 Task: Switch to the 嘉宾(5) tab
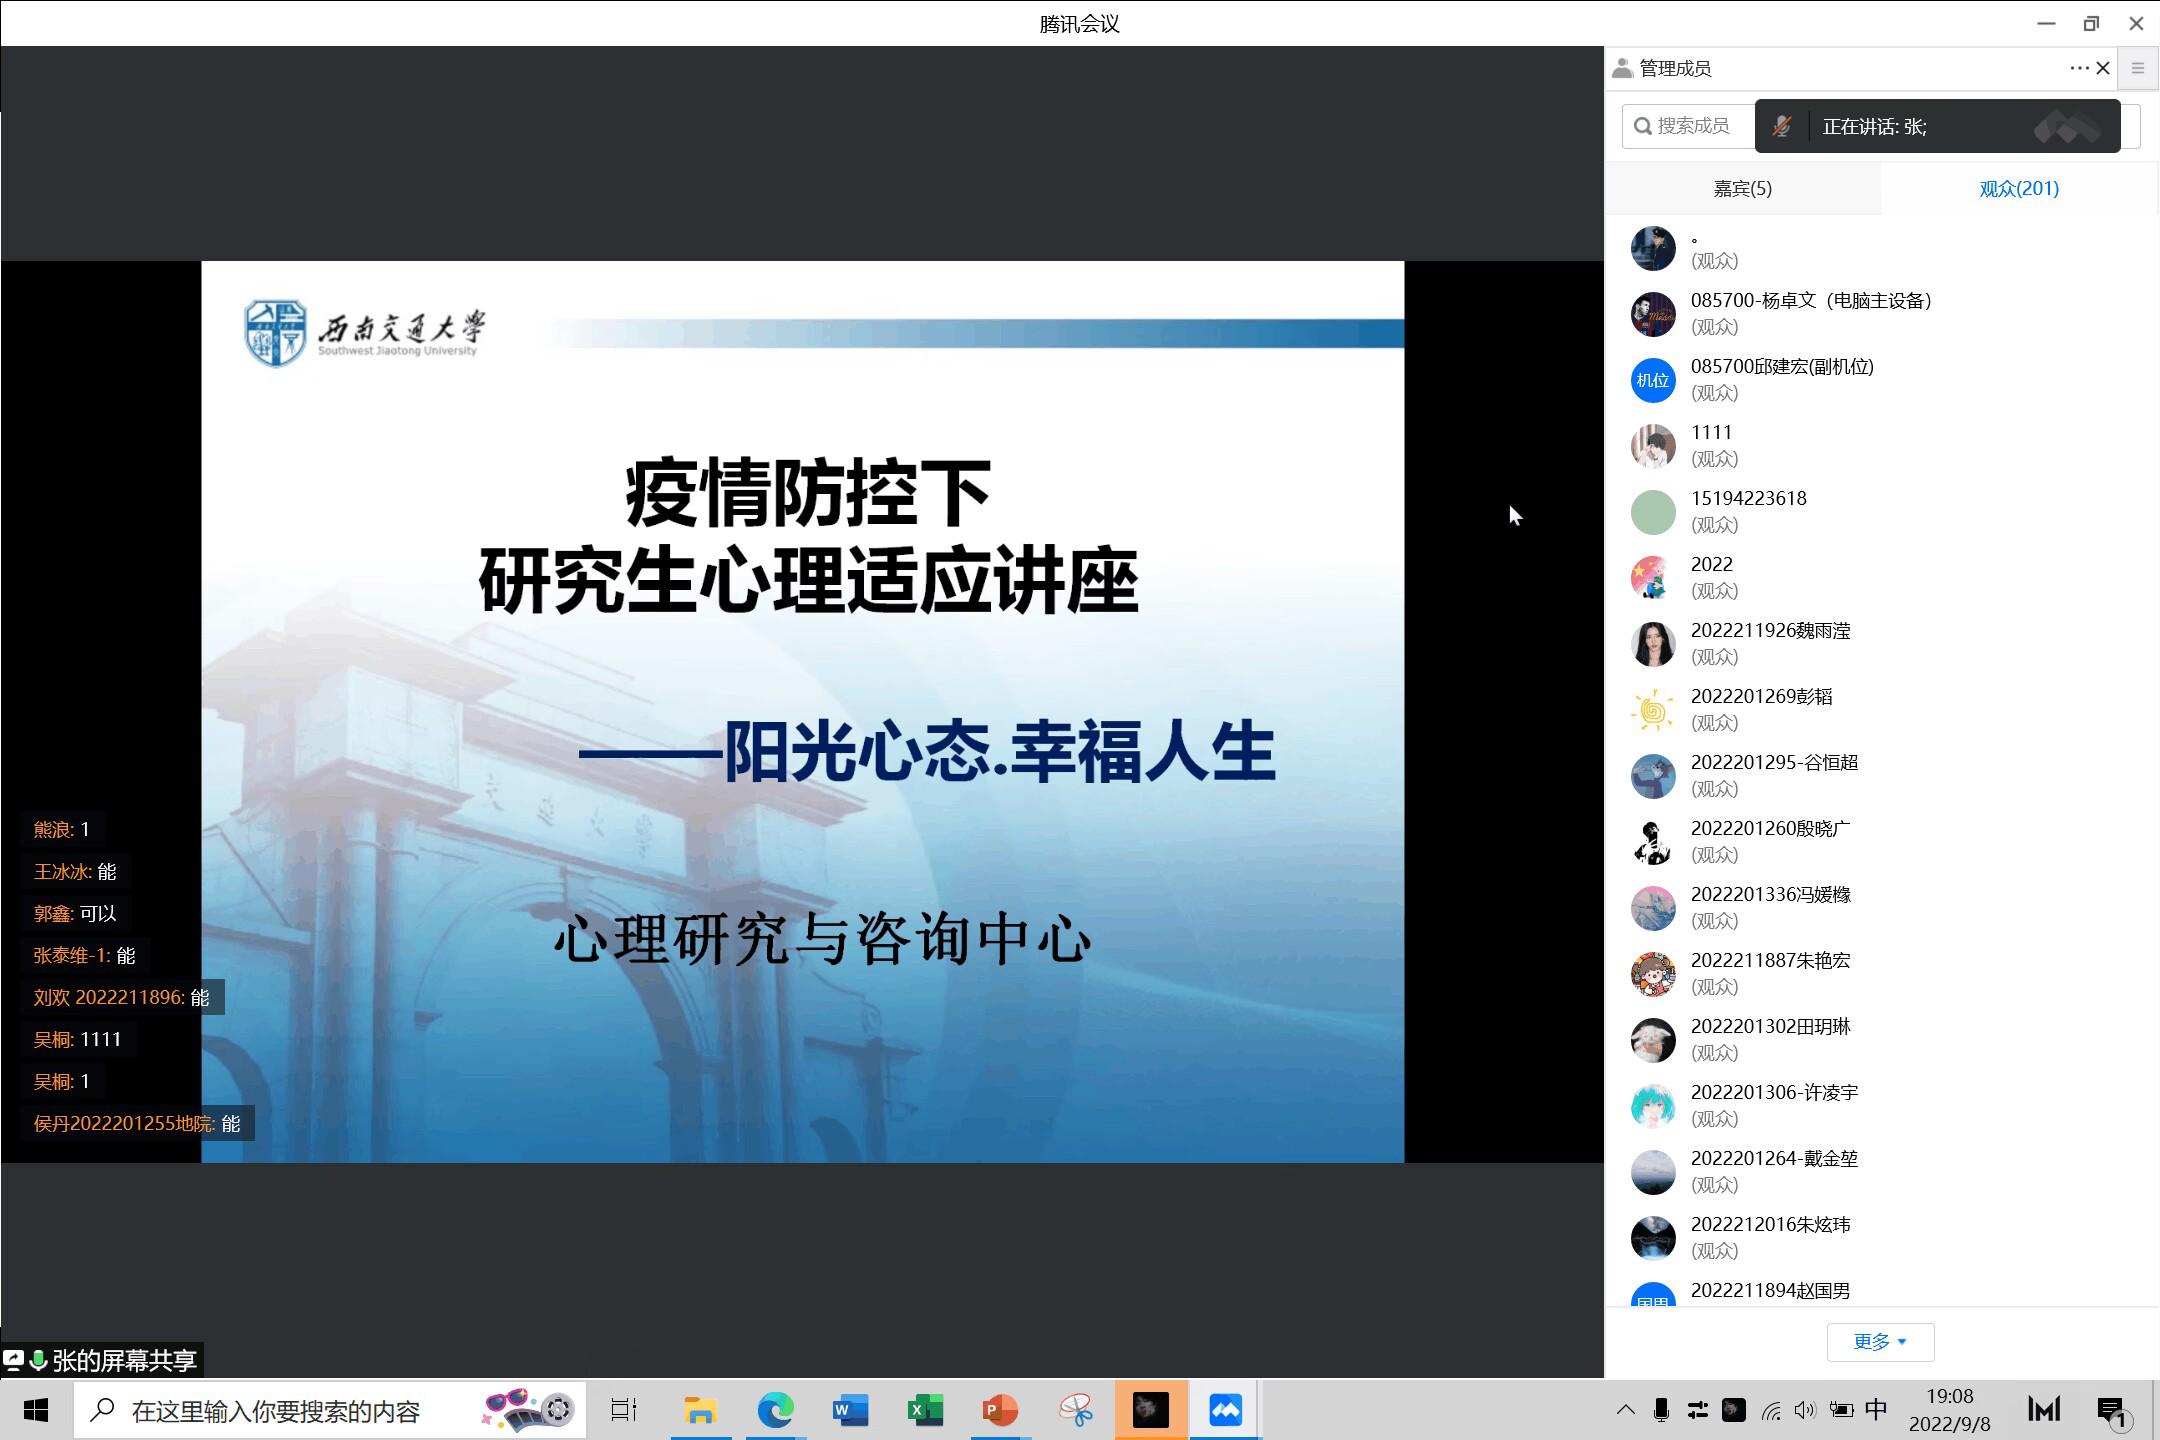tap(1742, 188)
